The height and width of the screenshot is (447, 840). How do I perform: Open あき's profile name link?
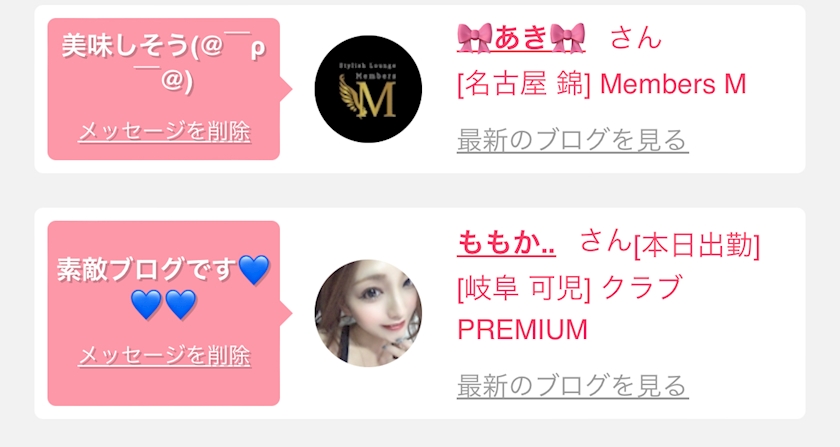(521, 38)
